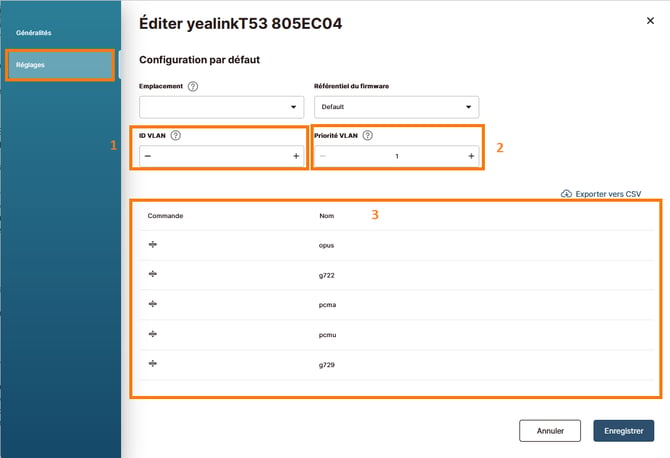670x458 pixels.
Task: Grab the move handle for g722 codec
Action: point(153,274)
